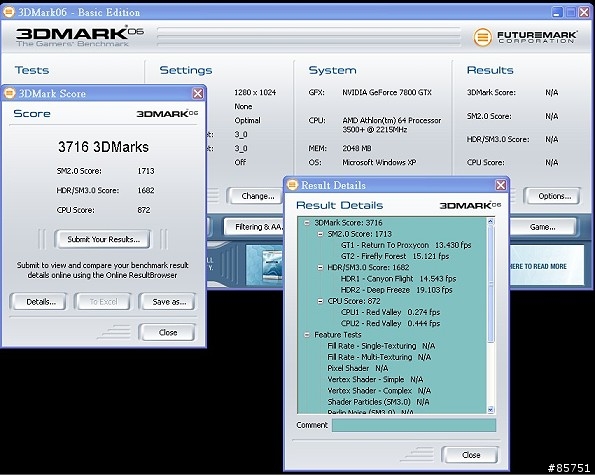
Task: Open Details in 3DMark Score window
Action: coord(39,302)
